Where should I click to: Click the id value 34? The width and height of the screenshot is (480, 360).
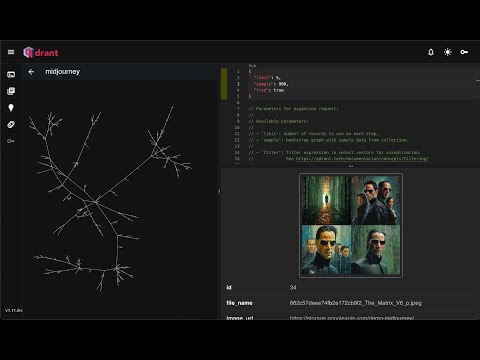(x=293, y=287)
